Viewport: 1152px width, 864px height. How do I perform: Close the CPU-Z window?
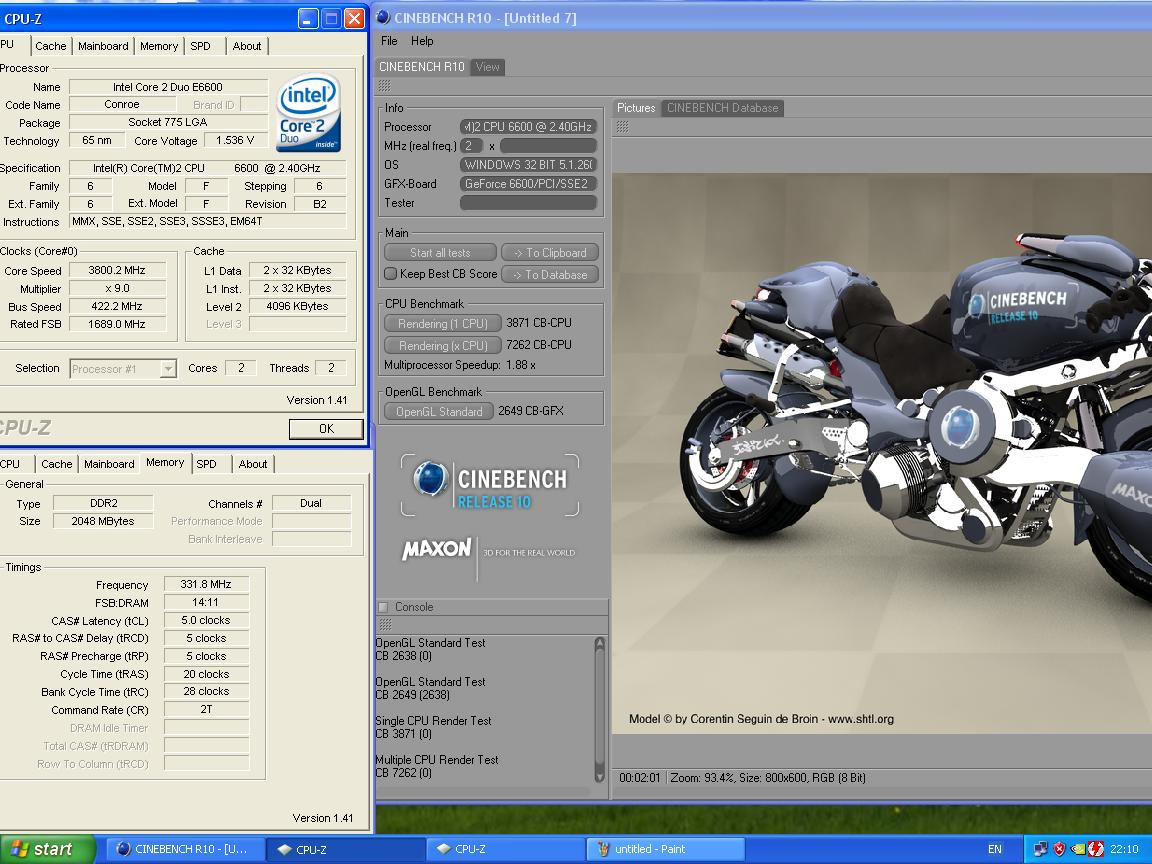[x=355, y=18]
